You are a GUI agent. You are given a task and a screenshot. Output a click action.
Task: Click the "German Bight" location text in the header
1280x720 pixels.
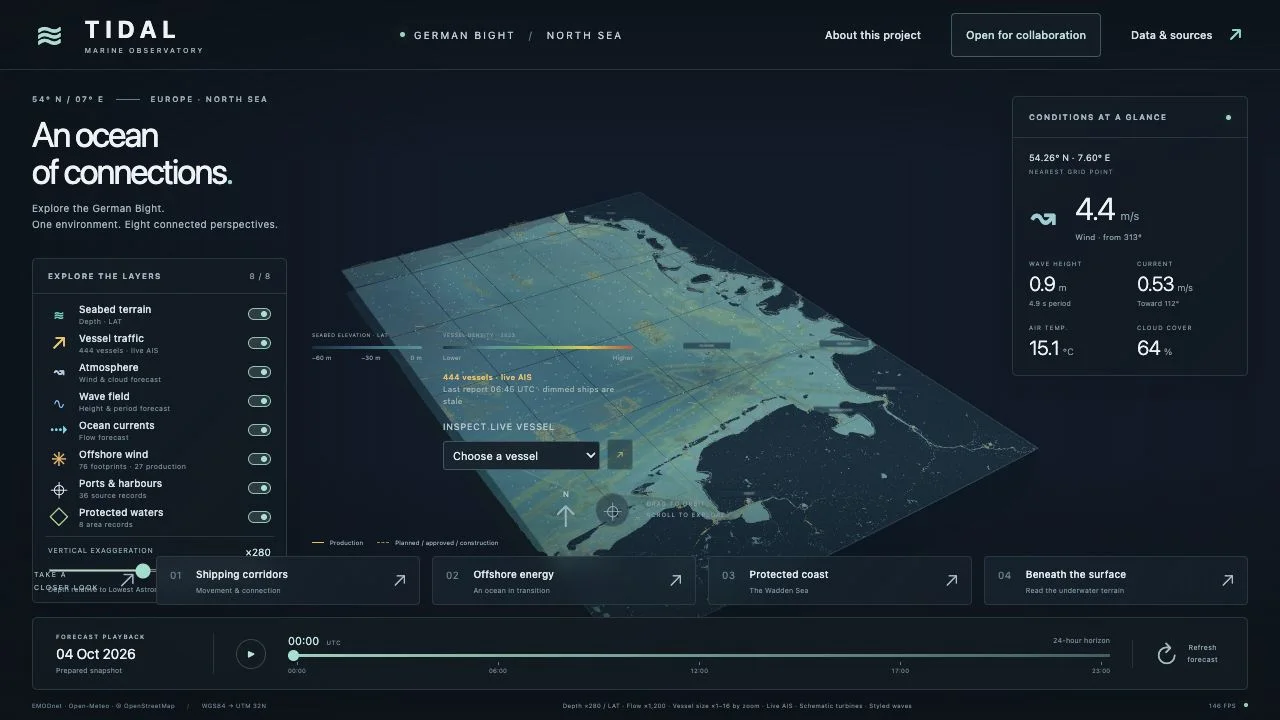[x=464, y=35]
